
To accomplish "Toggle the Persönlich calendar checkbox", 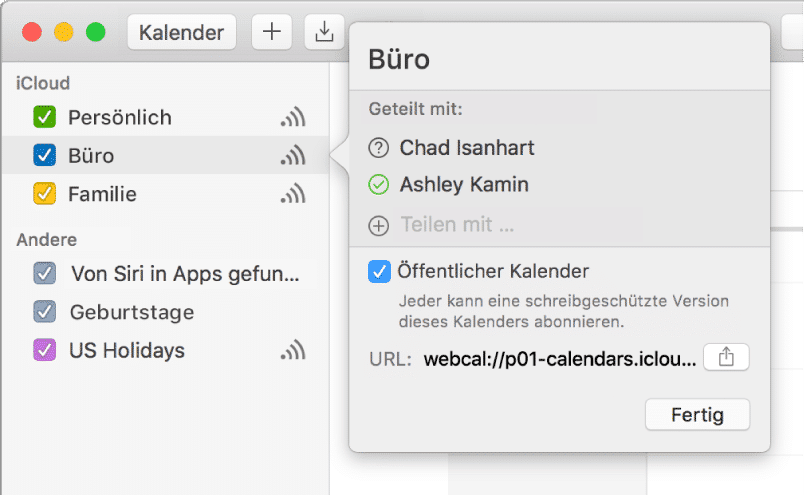I will point(45,118).
